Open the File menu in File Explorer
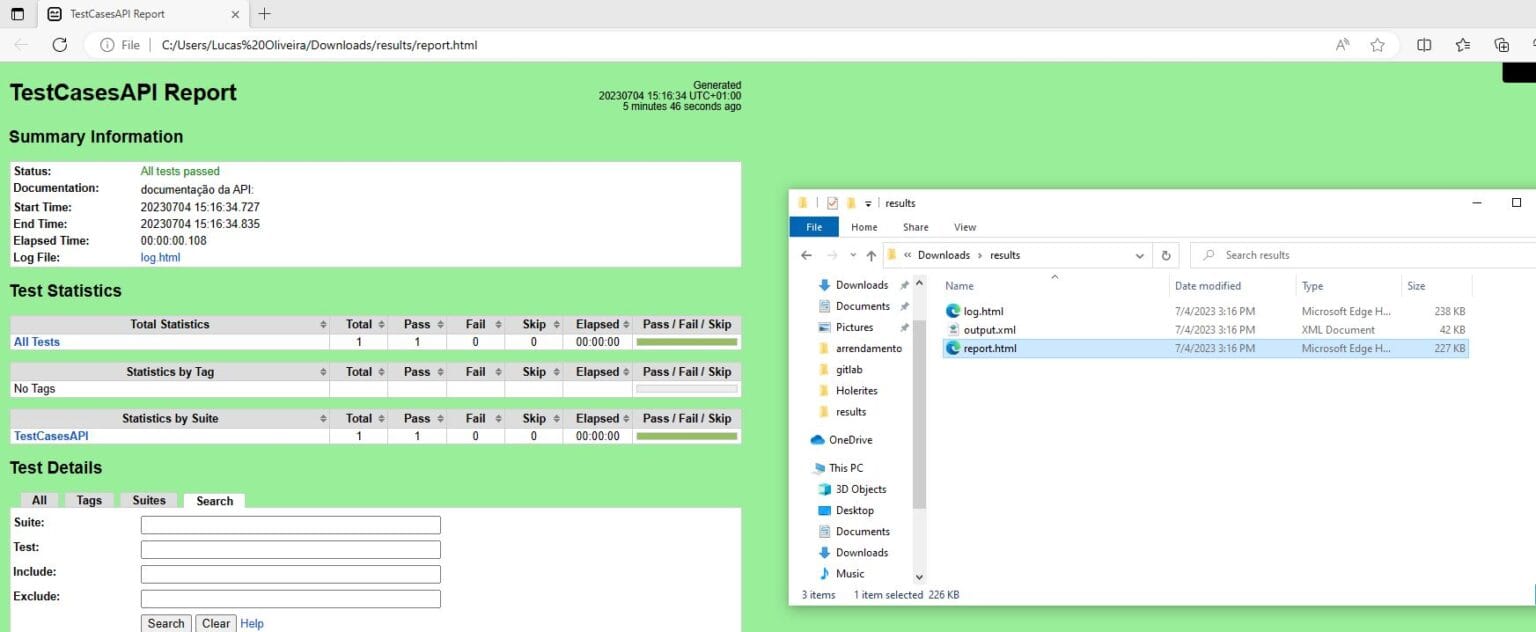1536x632 pixels. coord(813,227)
